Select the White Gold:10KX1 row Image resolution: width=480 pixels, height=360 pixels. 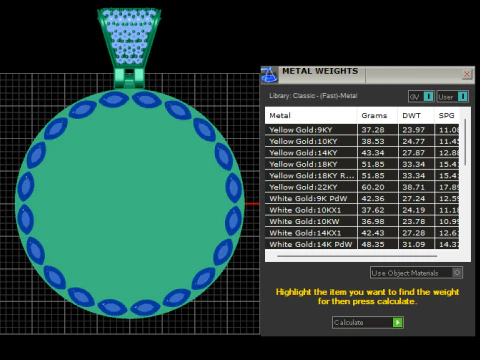tap(362, 210)
